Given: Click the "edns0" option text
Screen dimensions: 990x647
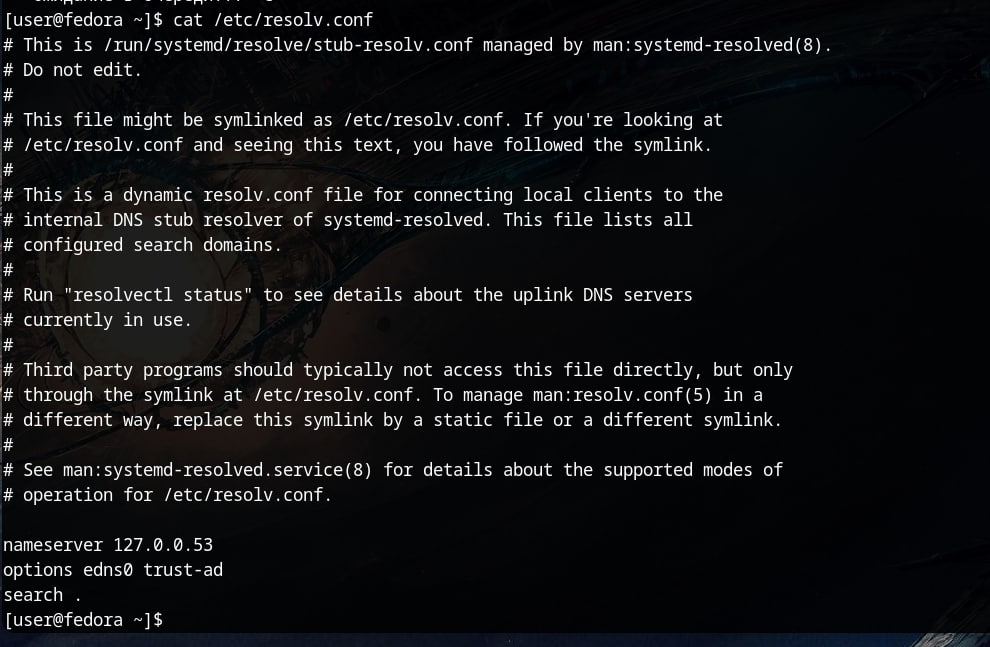Looking at the screenshot, I should 108,570.
